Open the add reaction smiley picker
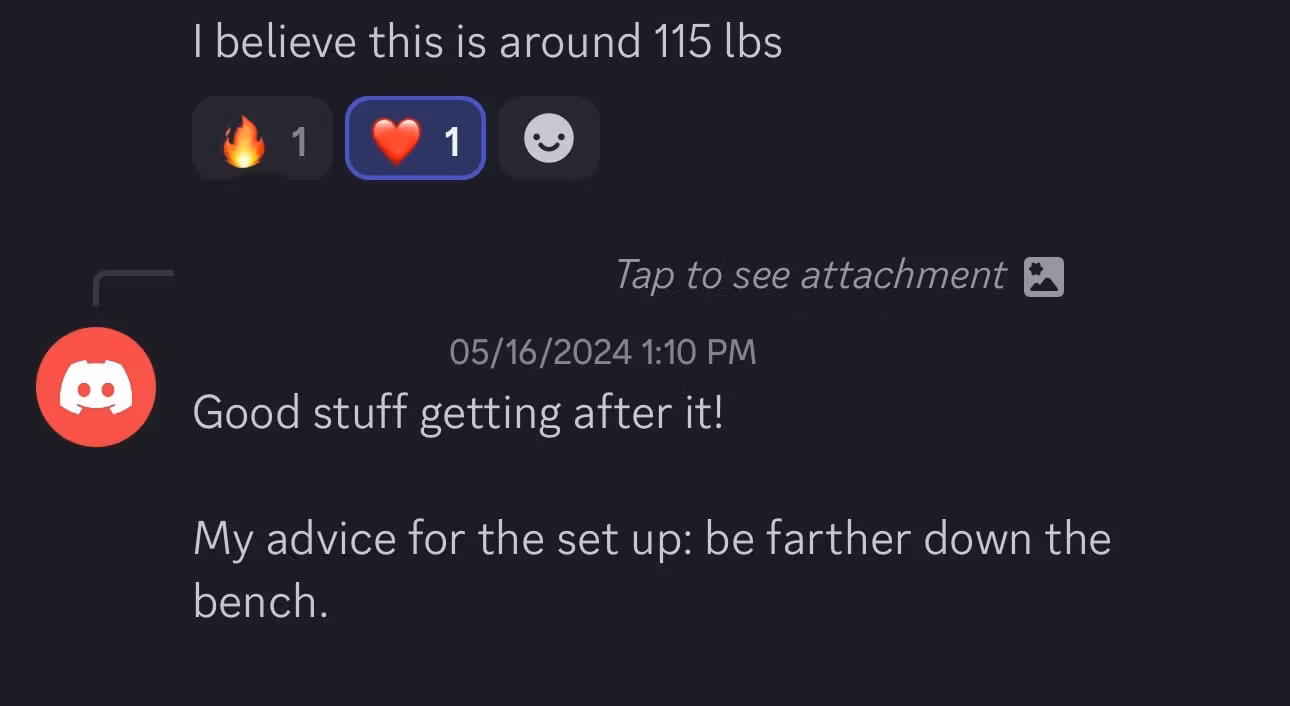Viewport: 1290px width, 706px height. point(549,139)
